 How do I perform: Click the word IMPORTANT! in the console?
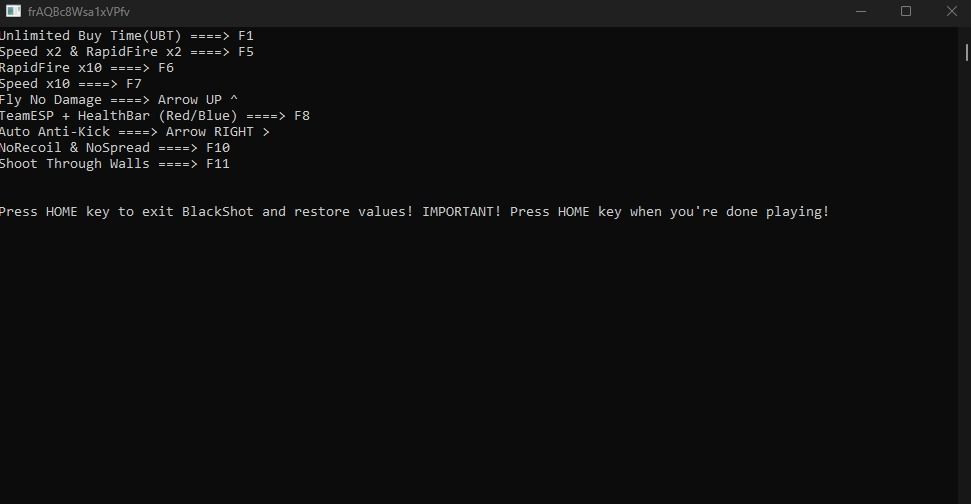click(461, 212)
